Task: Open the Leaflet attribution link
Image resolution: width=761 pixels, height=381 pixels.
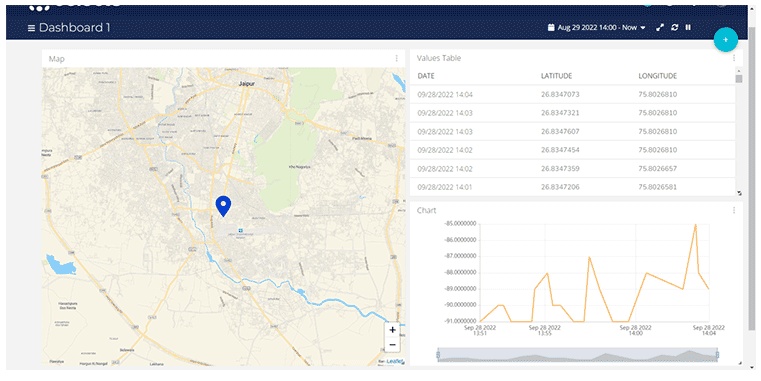Action: [x=395, y=362]
